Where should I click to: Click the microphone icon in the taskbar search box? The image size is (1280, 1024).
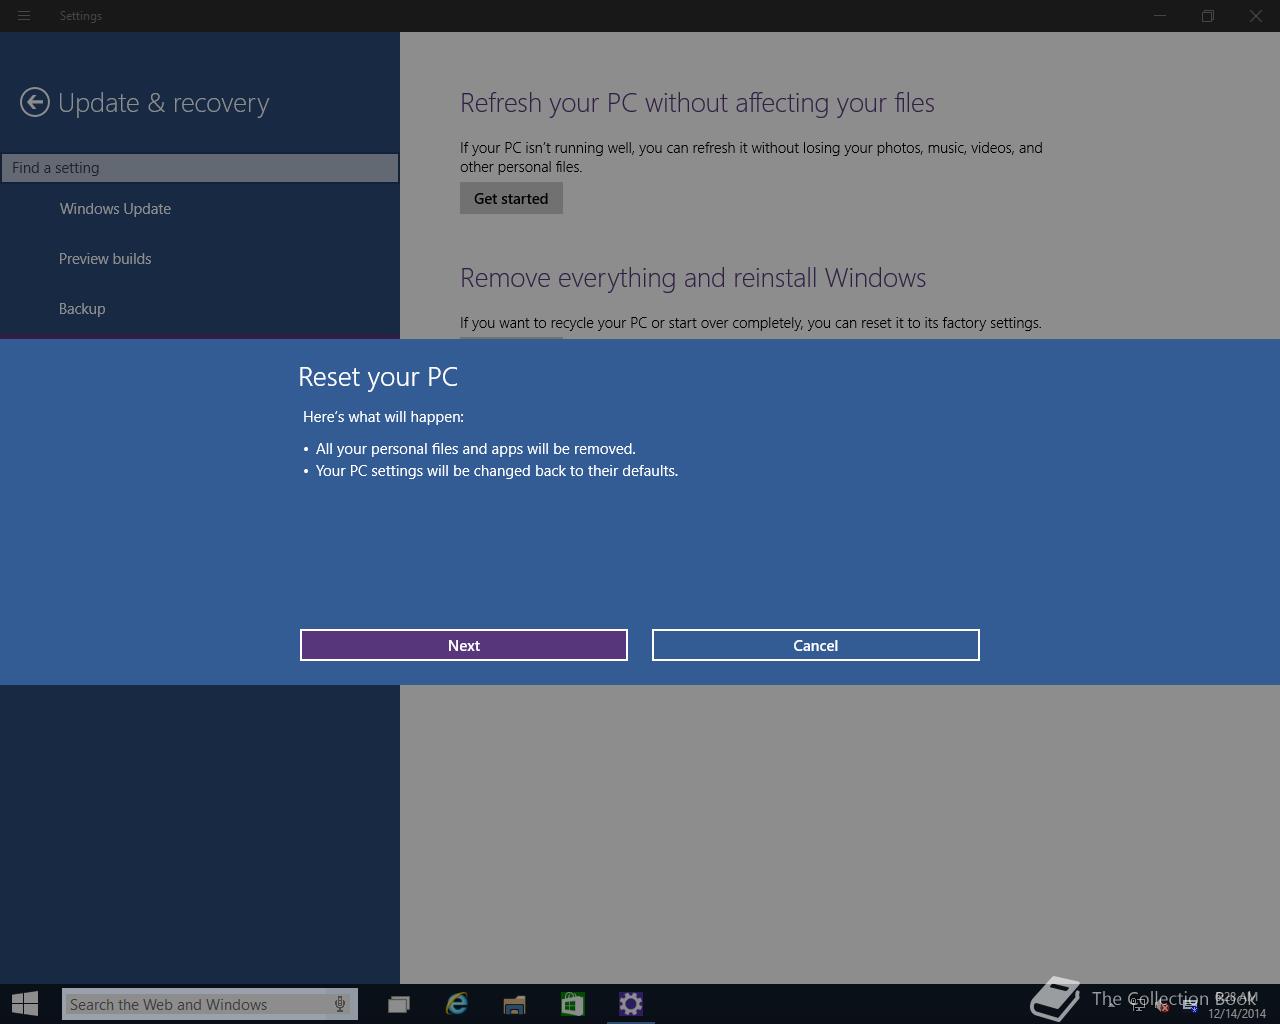pos(340,1004)
